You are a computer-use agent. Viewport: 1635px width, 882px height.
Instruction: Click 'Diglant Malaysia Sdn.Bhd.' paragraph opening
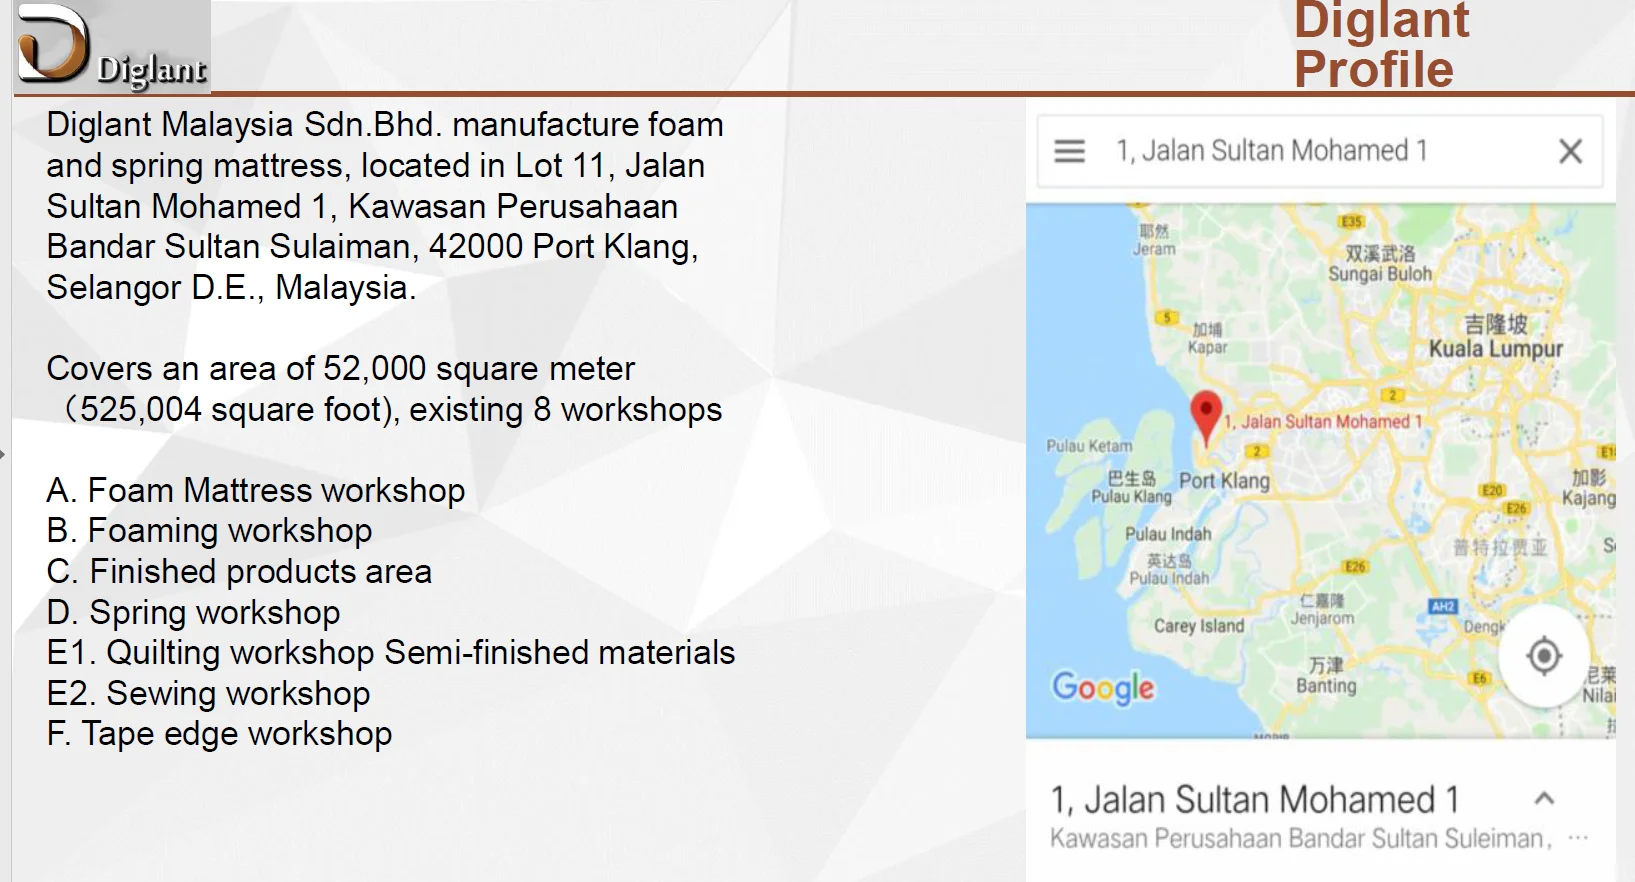(244, 125)
